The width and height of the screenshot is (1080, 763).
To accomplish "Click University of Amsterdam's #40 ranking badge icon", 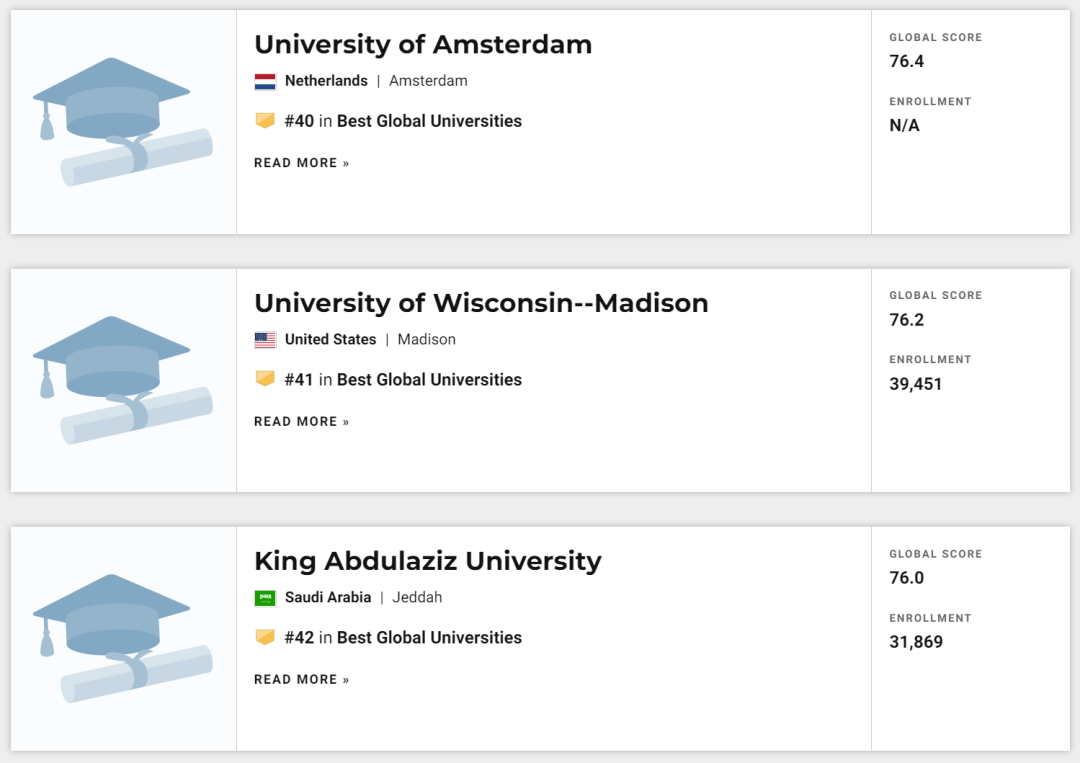I will coord(265,121).
